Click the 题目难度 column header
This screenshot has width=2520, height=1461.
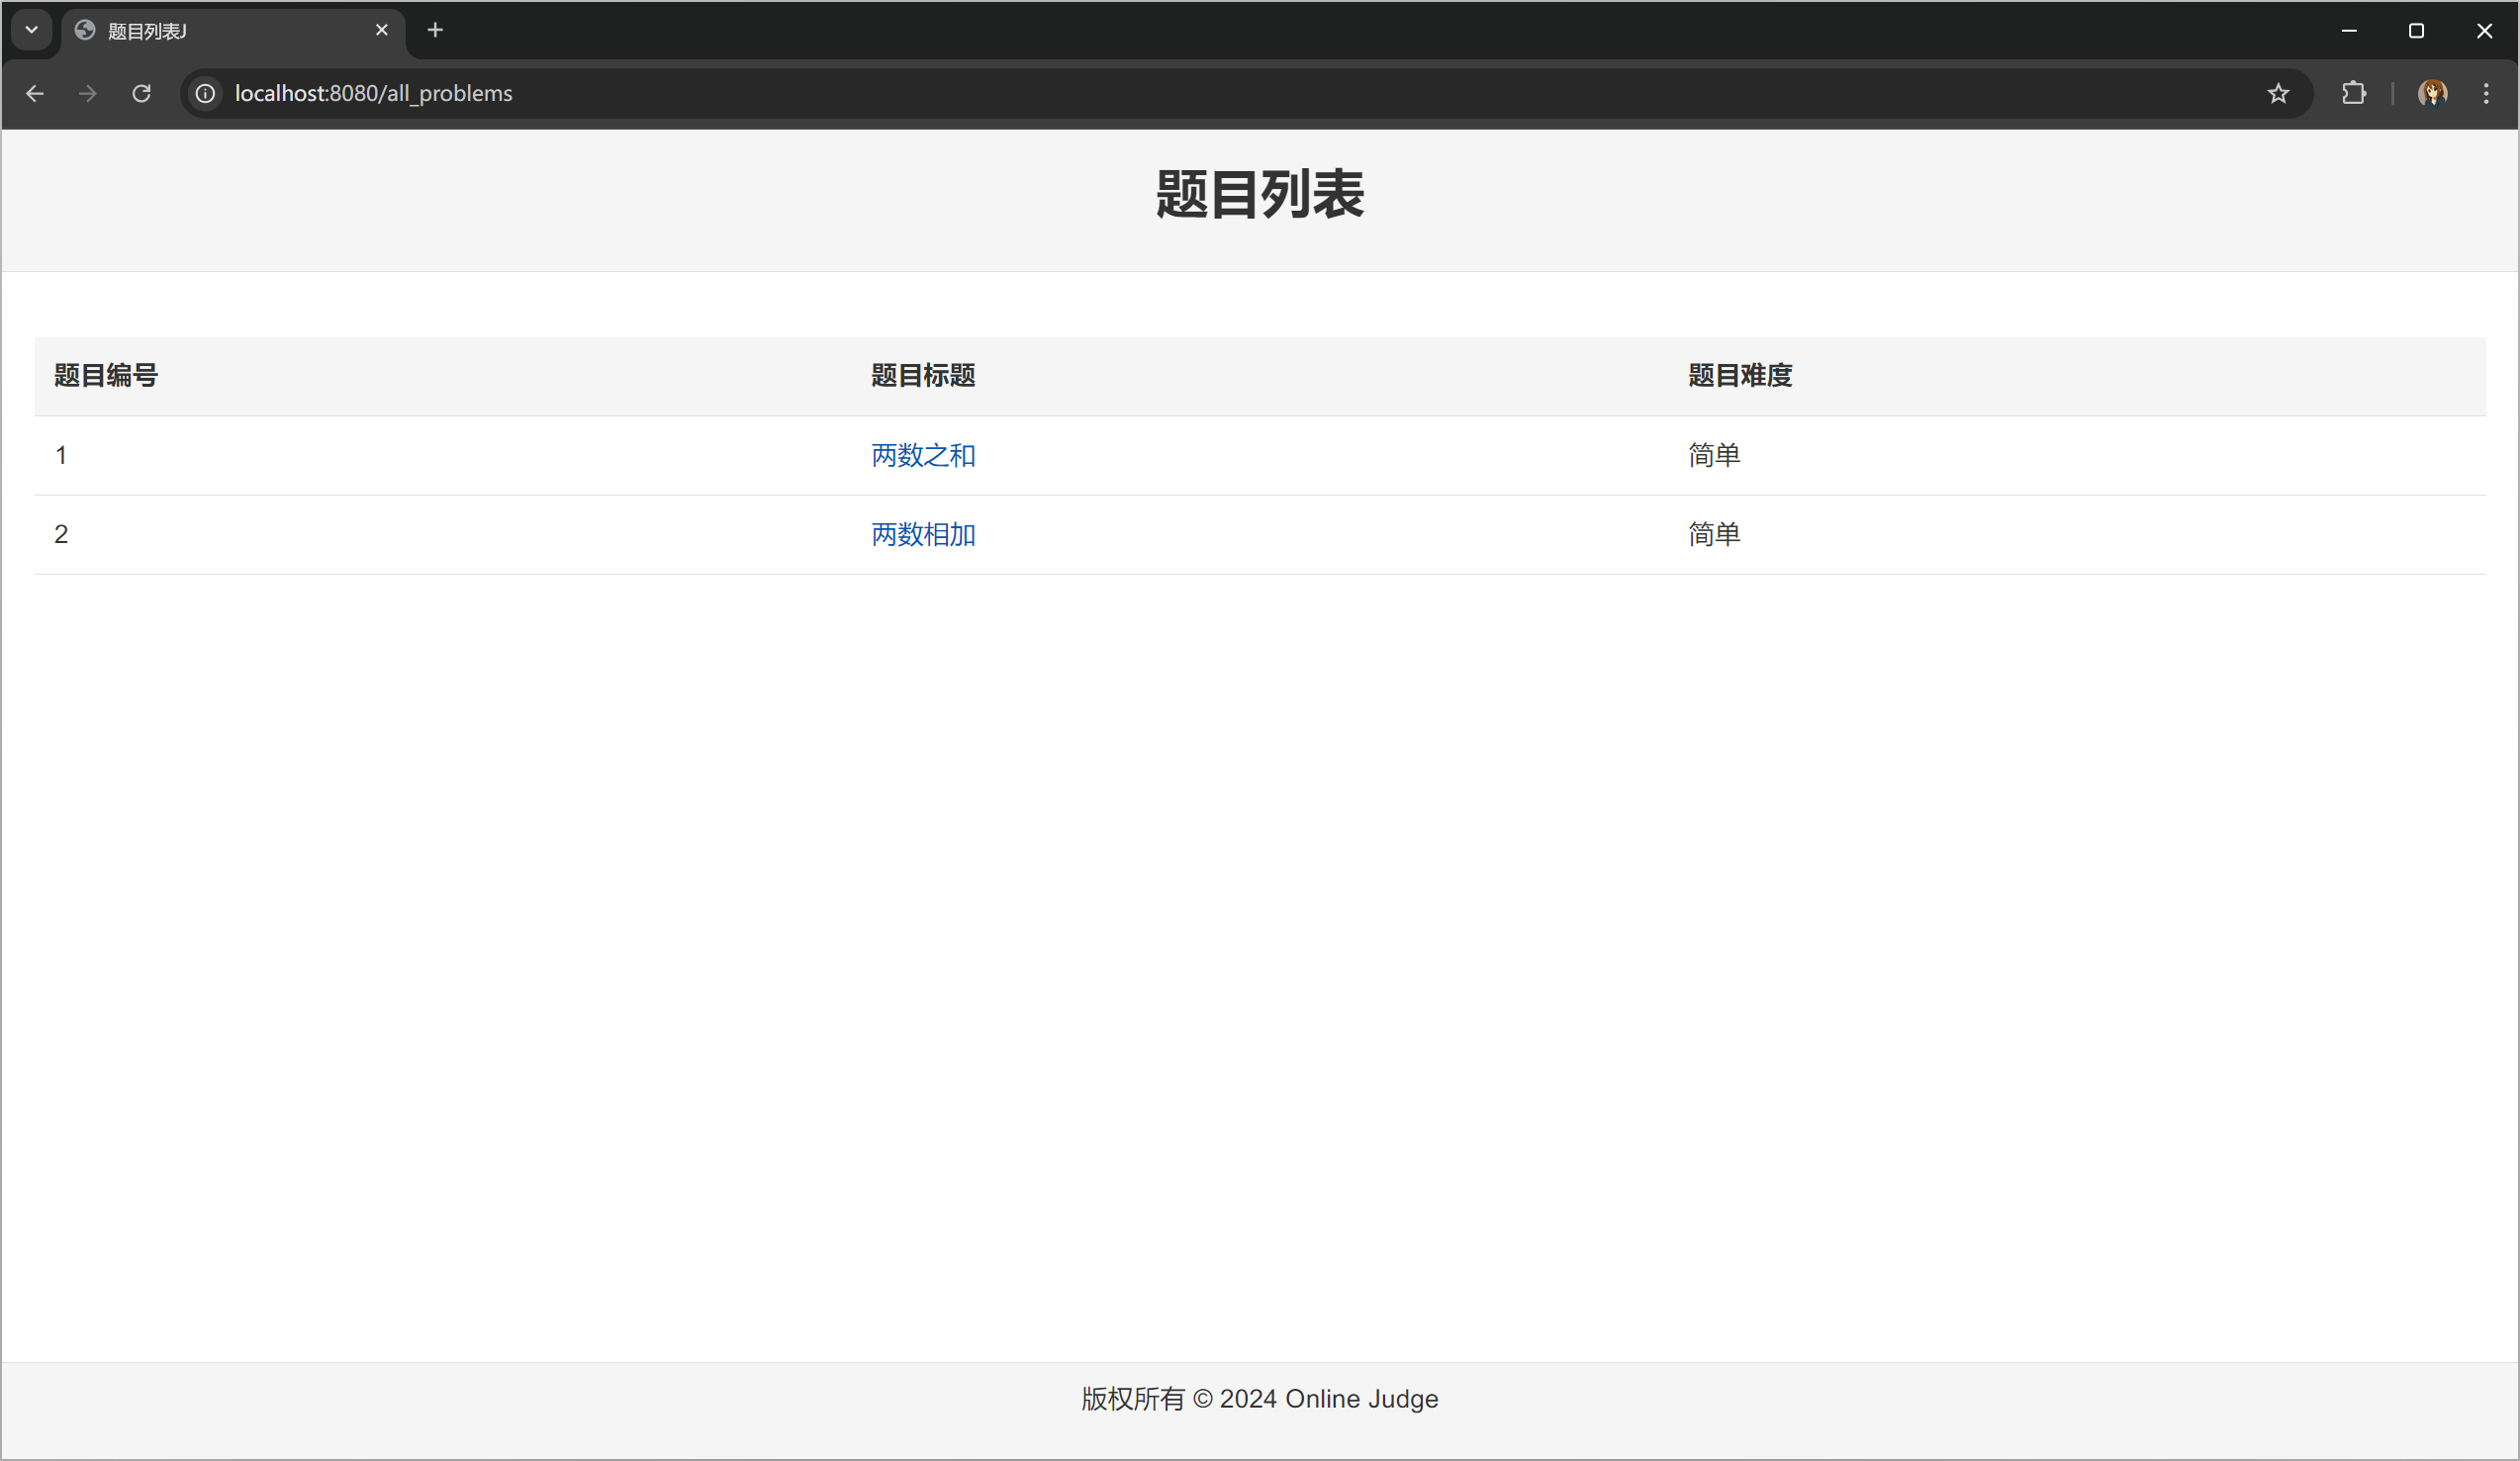pos(1740,376)
